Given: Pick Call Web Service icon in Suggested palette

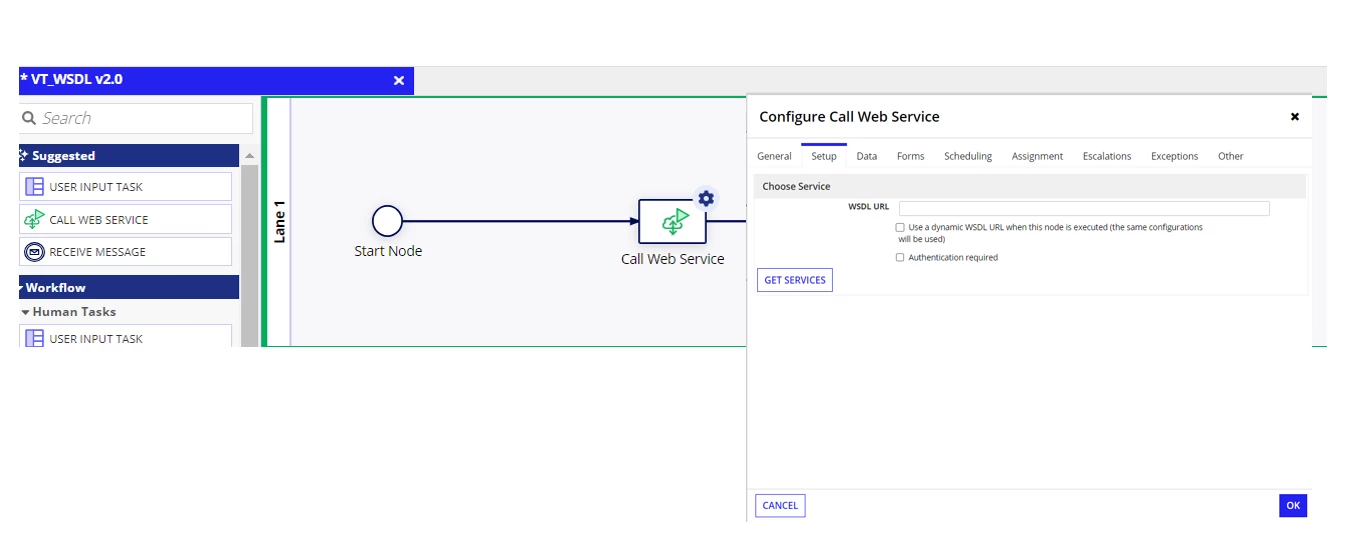Looking at the screenshot, I should (34, 219).
